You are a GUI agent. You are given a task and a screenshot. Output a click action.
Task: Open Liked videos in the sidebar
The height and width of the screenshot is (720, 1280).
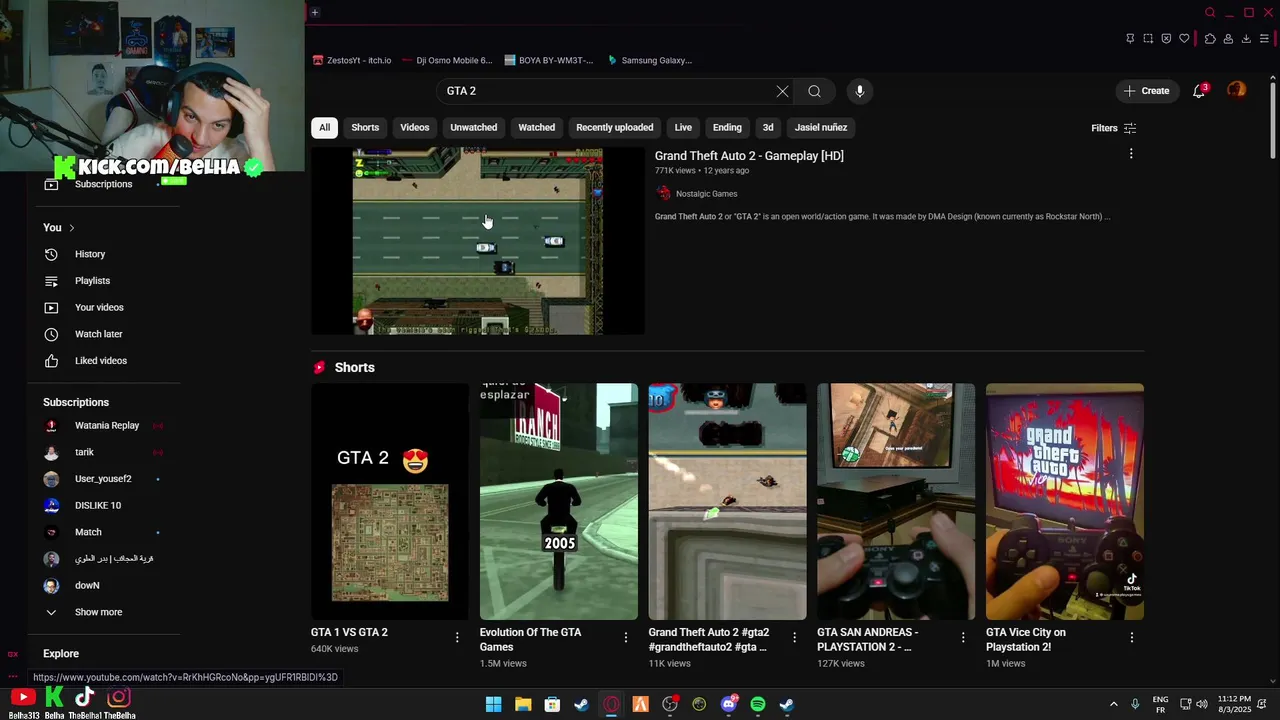coord(100,361)
